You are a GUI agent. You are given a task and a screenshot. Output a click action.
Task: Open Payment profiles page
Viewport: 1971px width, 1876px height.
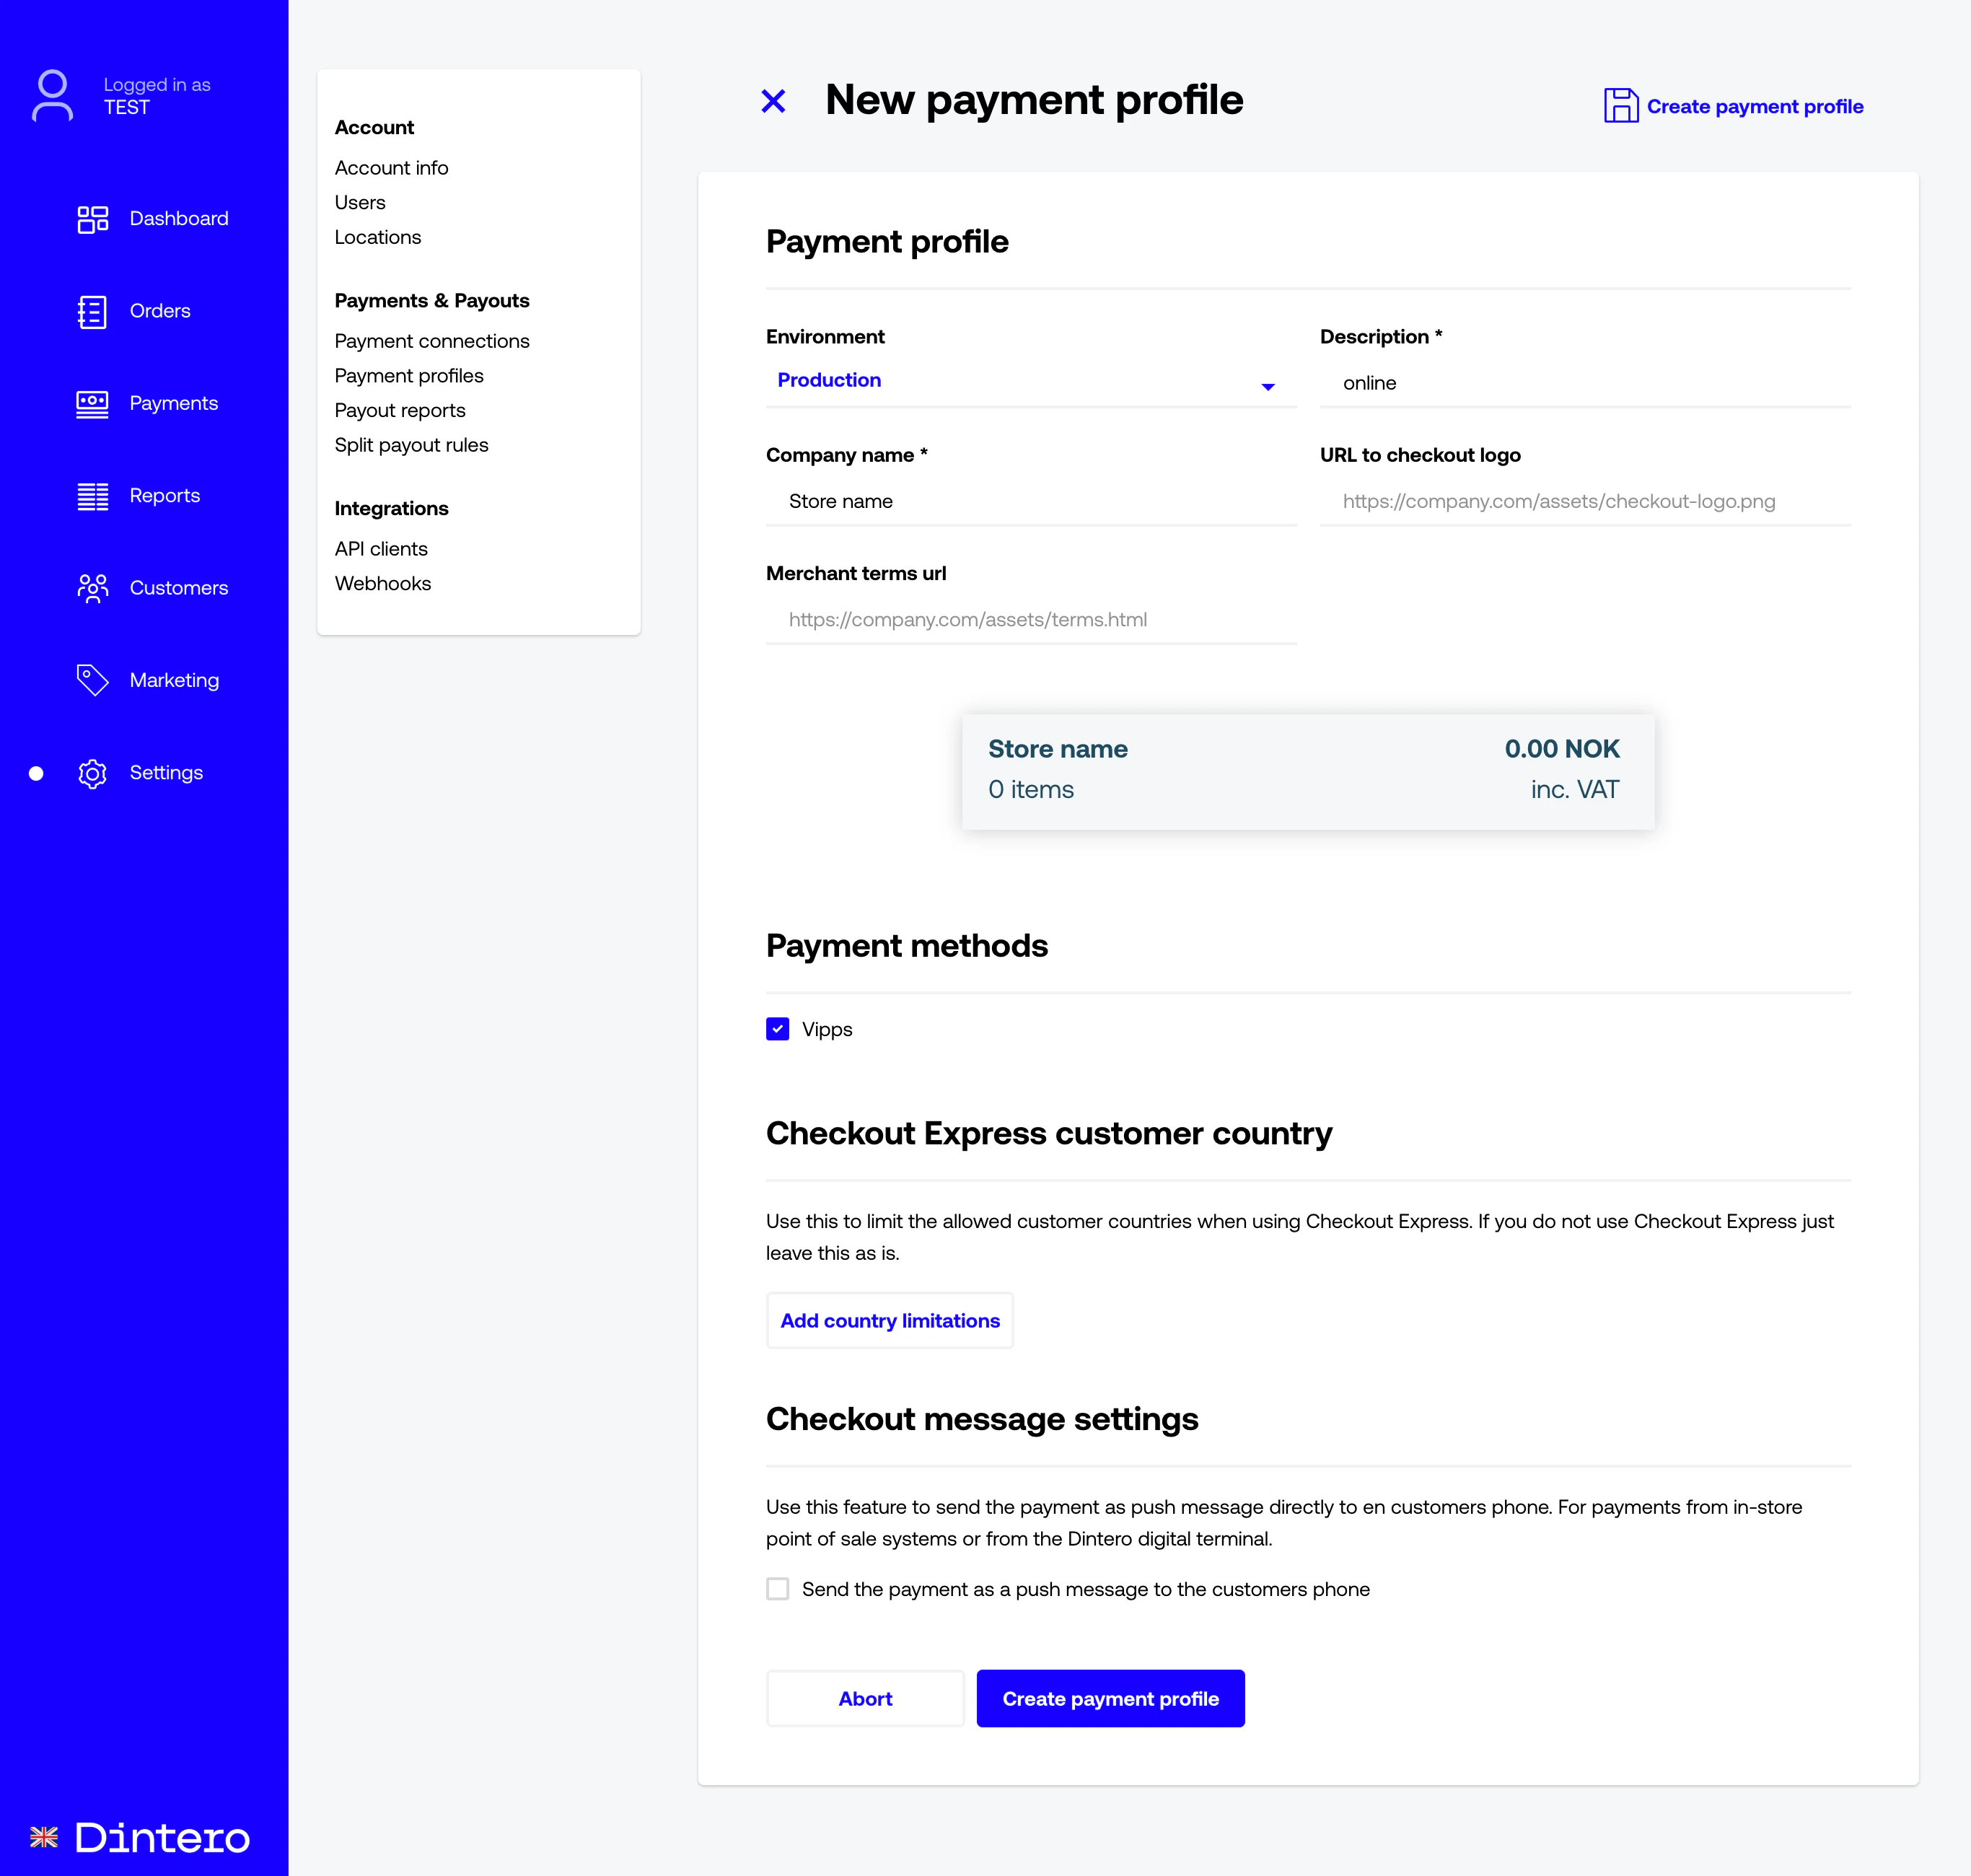(409, 376)
